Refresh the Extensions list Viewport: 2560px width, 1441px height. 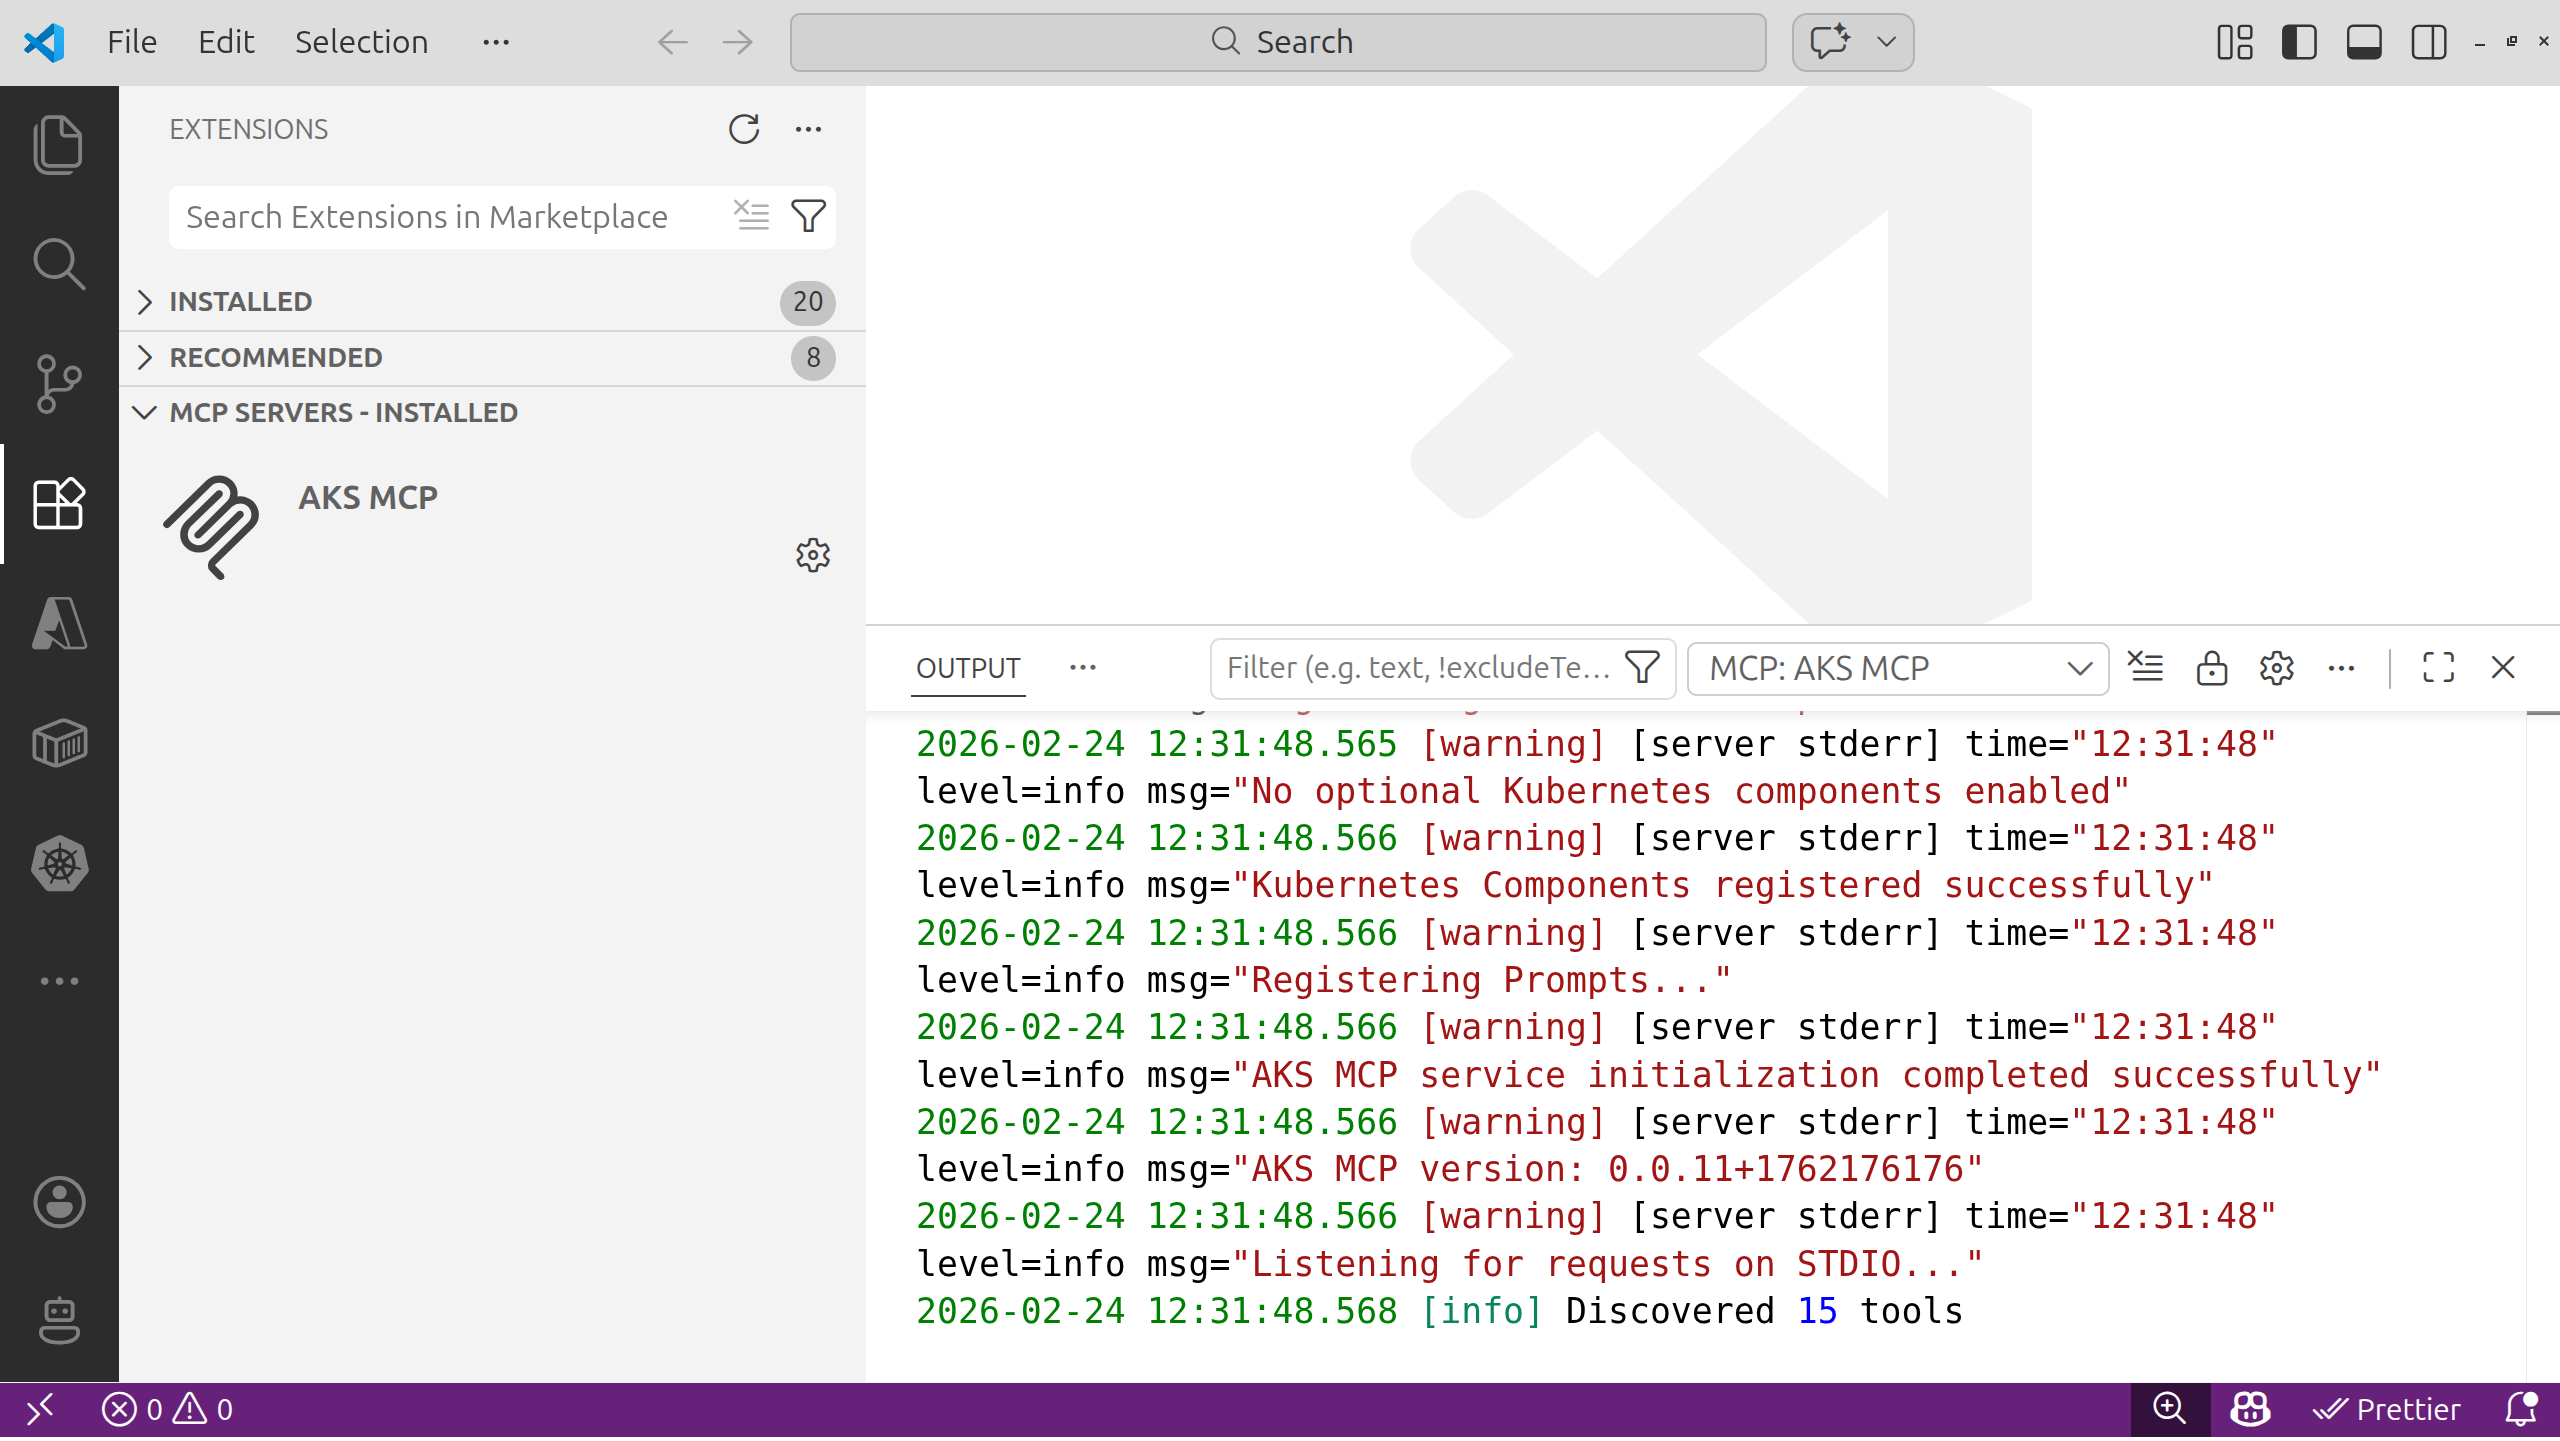743,129
